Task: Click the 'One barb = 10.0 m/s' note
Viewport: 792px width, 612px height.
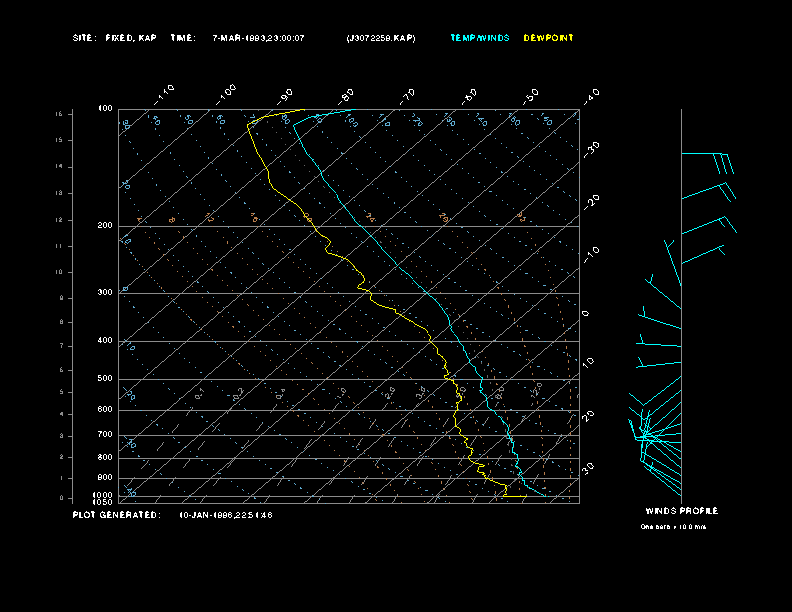Action: (673, 526)
